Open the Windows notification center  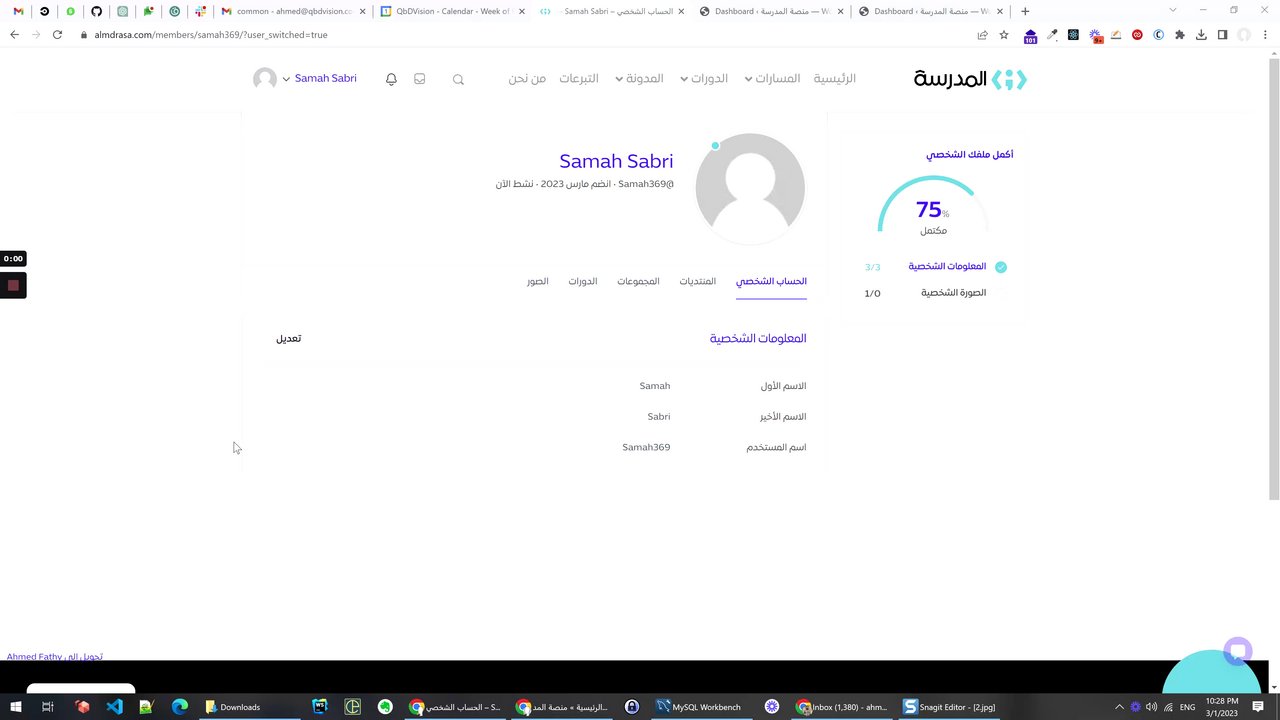1258,707
